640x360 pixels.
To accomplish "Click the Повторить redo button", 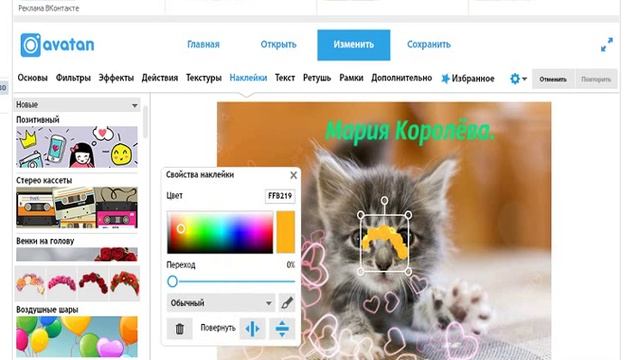I will coord(596,79).
